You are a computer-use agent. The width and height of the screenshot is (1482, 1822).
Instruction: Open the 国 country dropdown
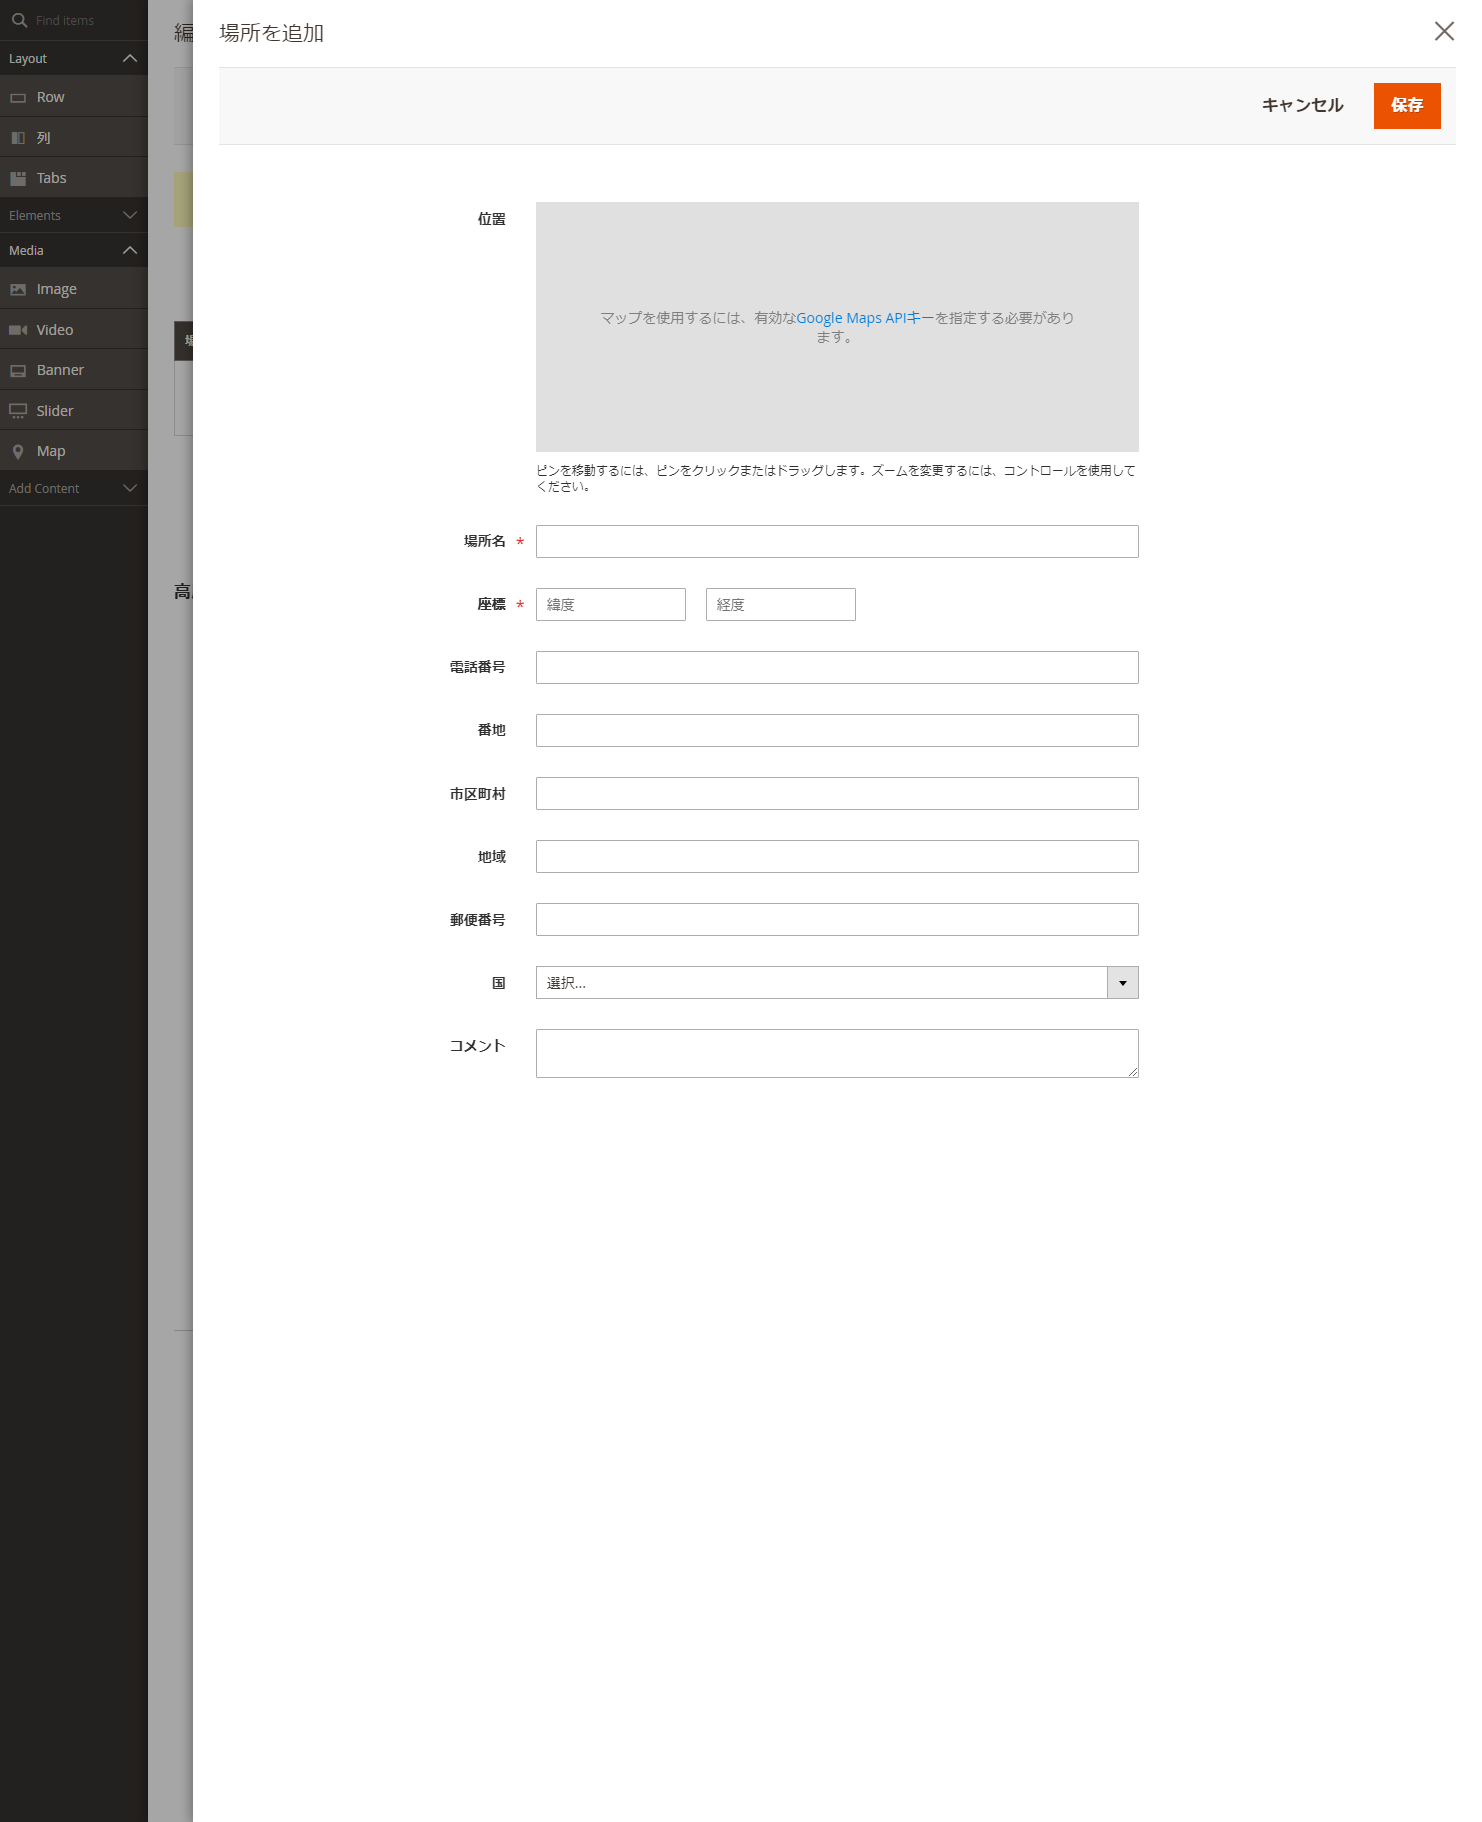837,983
